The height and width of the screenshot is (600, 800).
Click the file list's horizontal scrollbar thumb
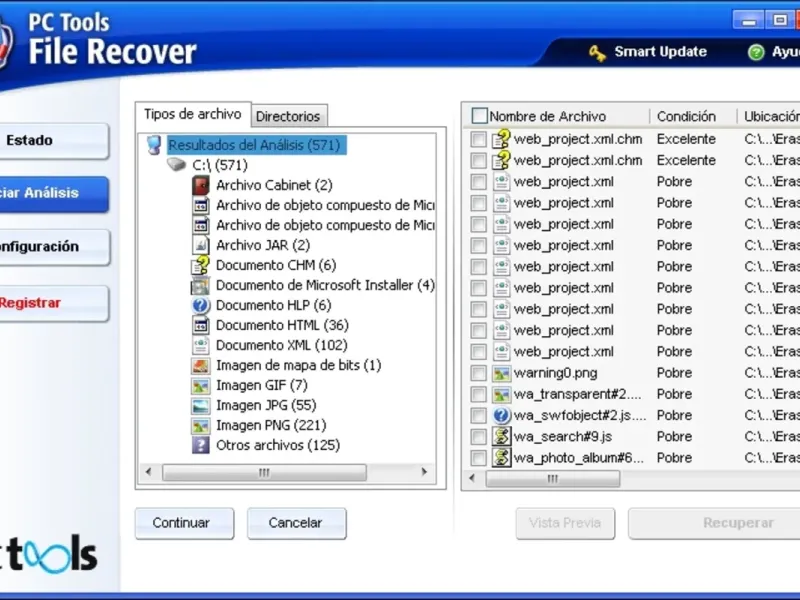tap(553, 479)
